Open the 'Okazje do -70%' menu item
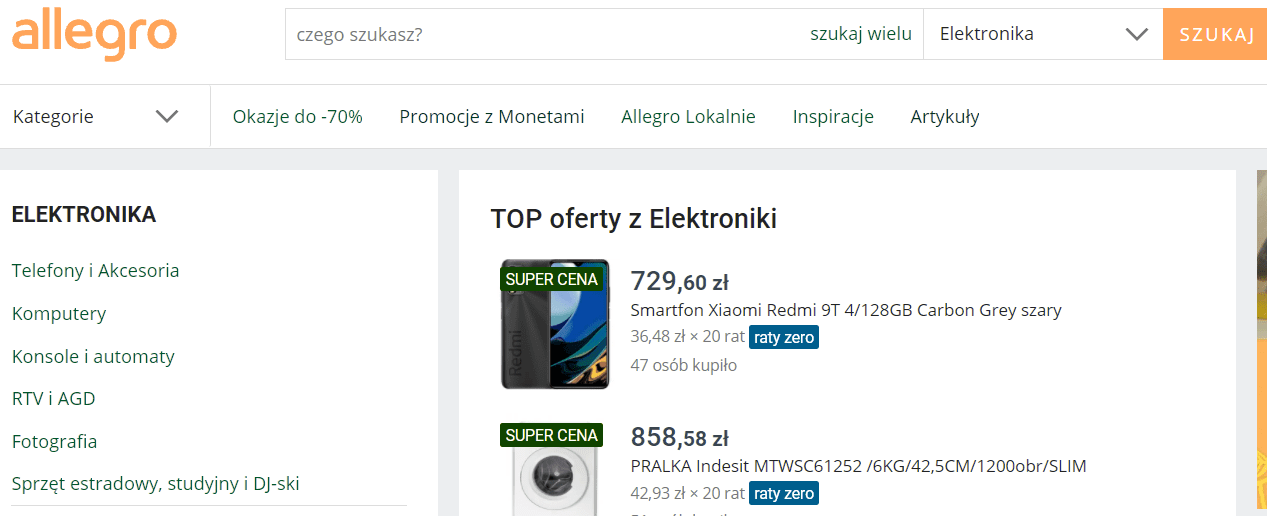Screen dimensions: 1267x516 [x=298, y=116]
